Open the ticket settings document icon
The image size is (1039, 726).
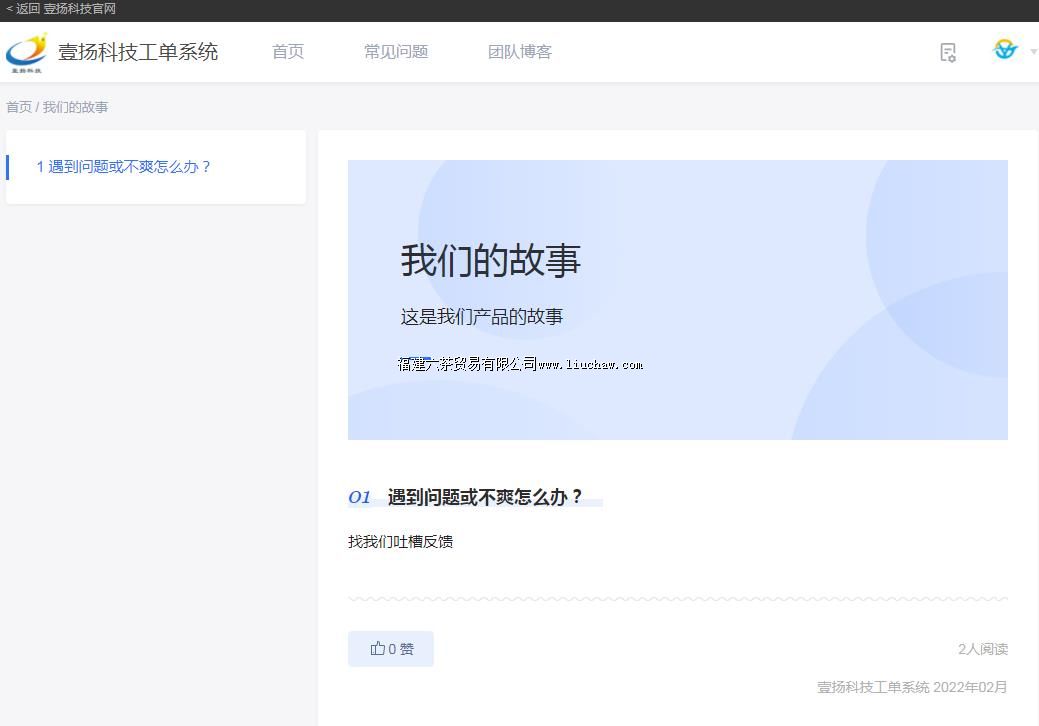(x=948, y=52)
